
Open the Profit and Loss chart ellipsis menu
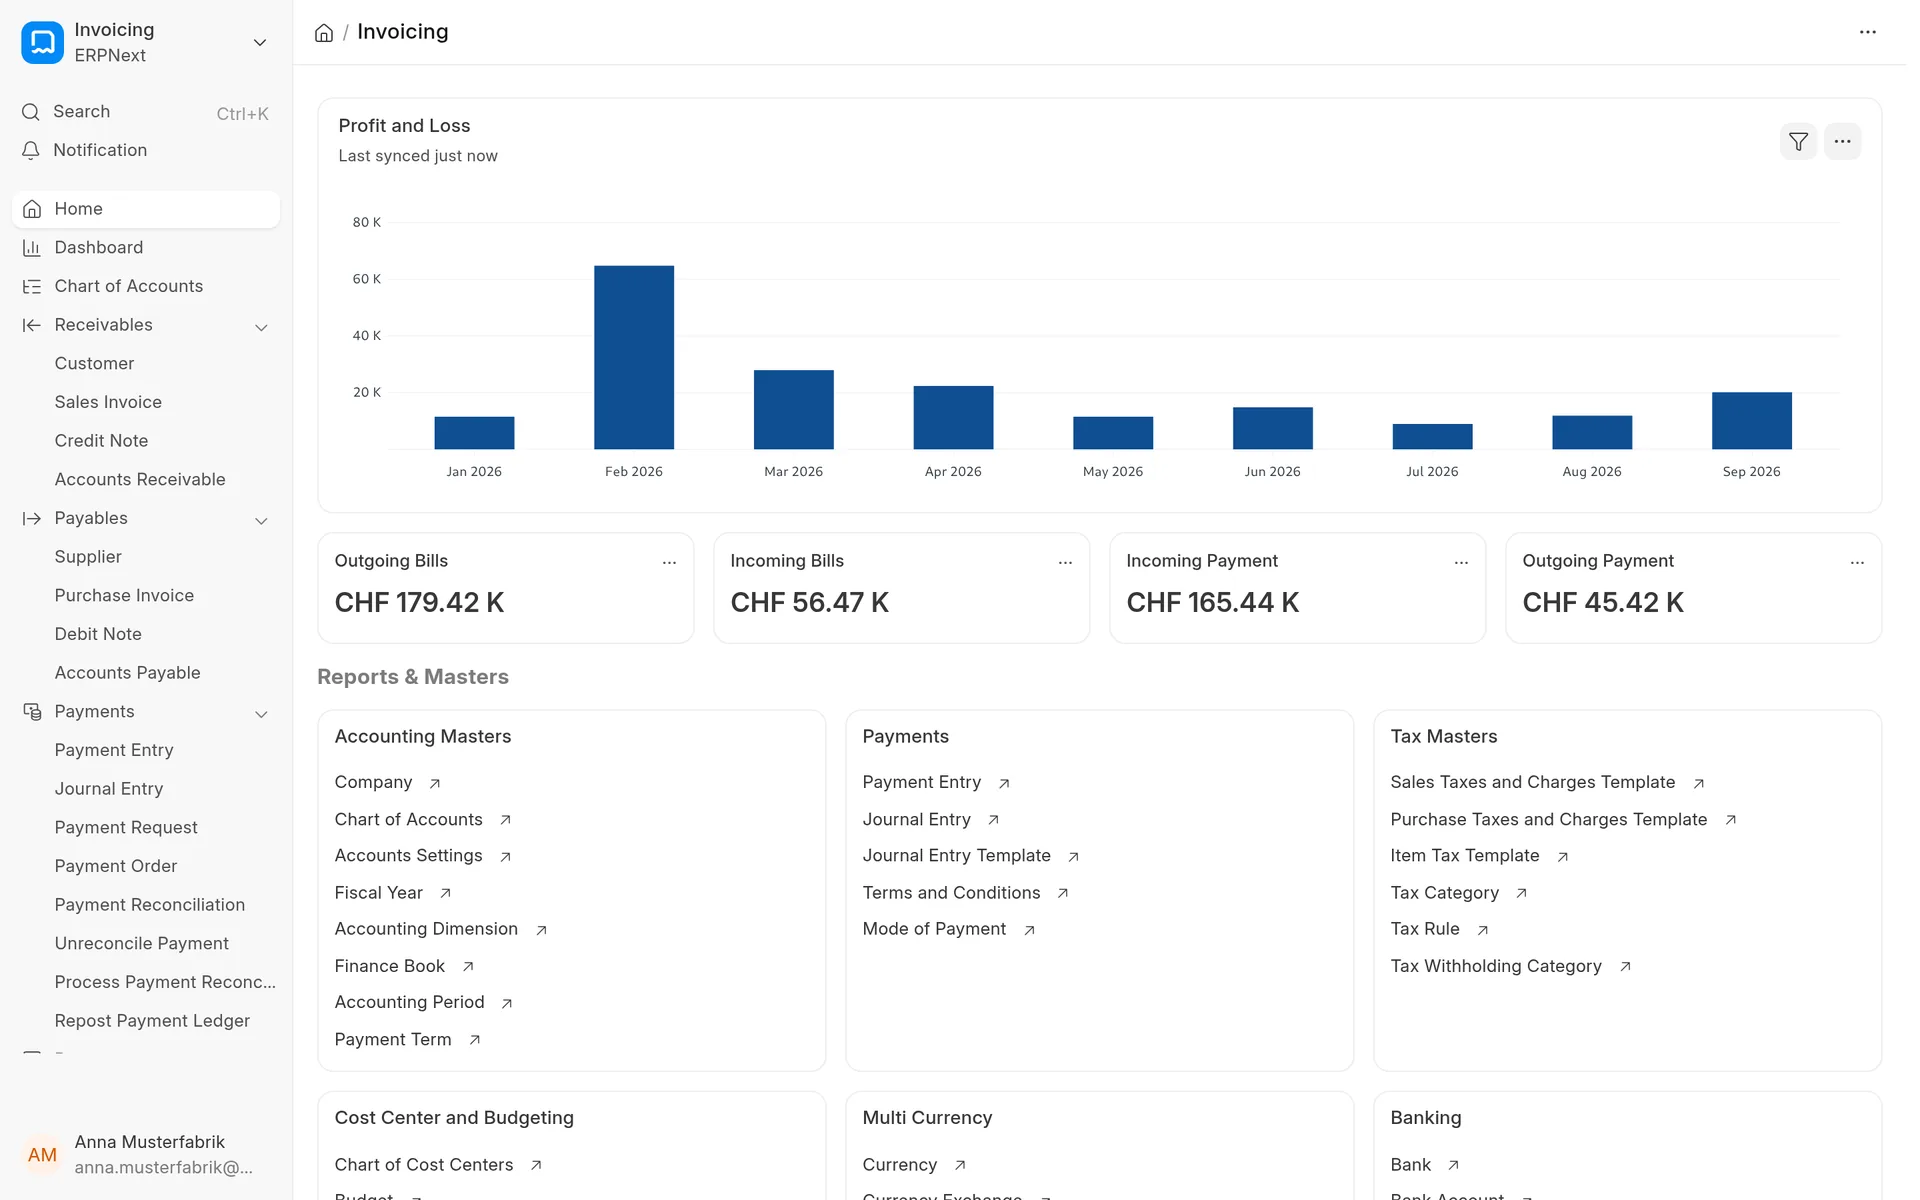[1842, 142]
